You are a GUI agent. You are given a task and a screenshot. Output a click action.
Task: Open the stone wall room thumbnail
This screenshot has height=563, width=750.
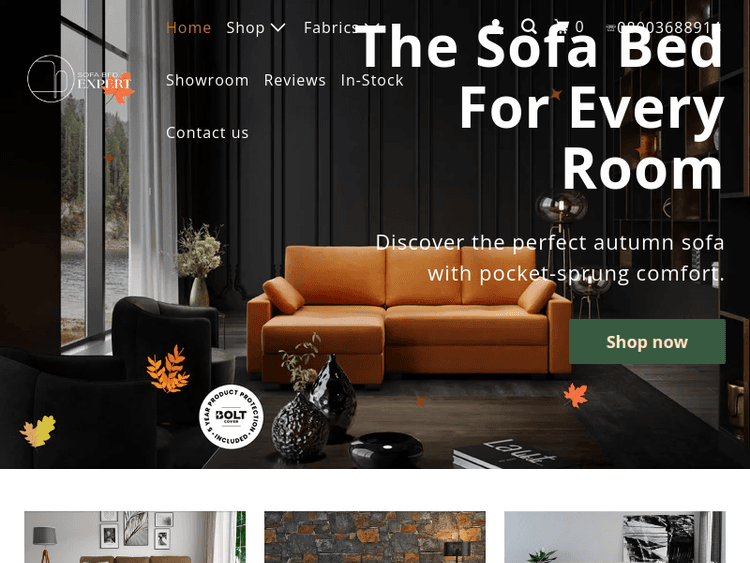click(x=375, y=537)
